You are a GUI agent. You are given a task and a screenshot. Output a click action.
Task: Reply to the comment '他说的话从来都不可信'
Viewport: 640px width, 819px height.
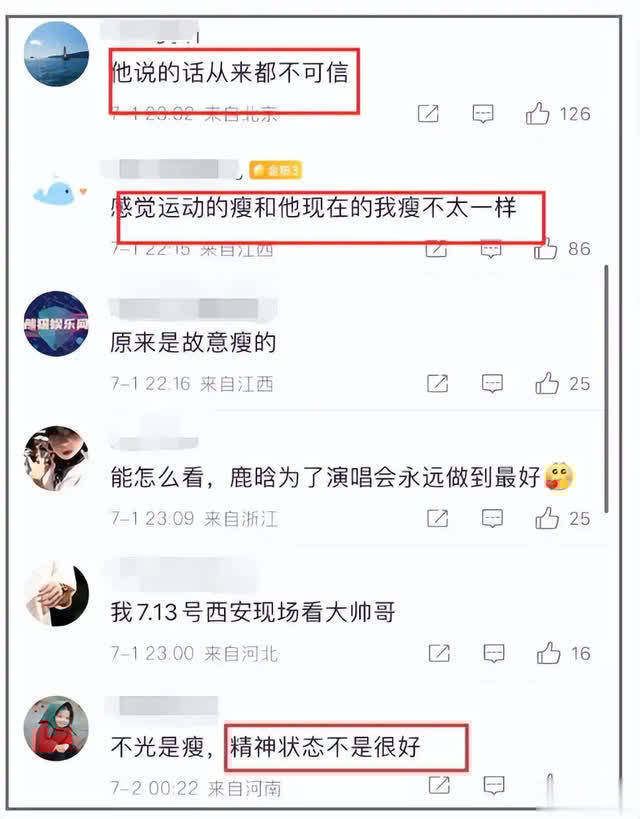click(483, 113)
